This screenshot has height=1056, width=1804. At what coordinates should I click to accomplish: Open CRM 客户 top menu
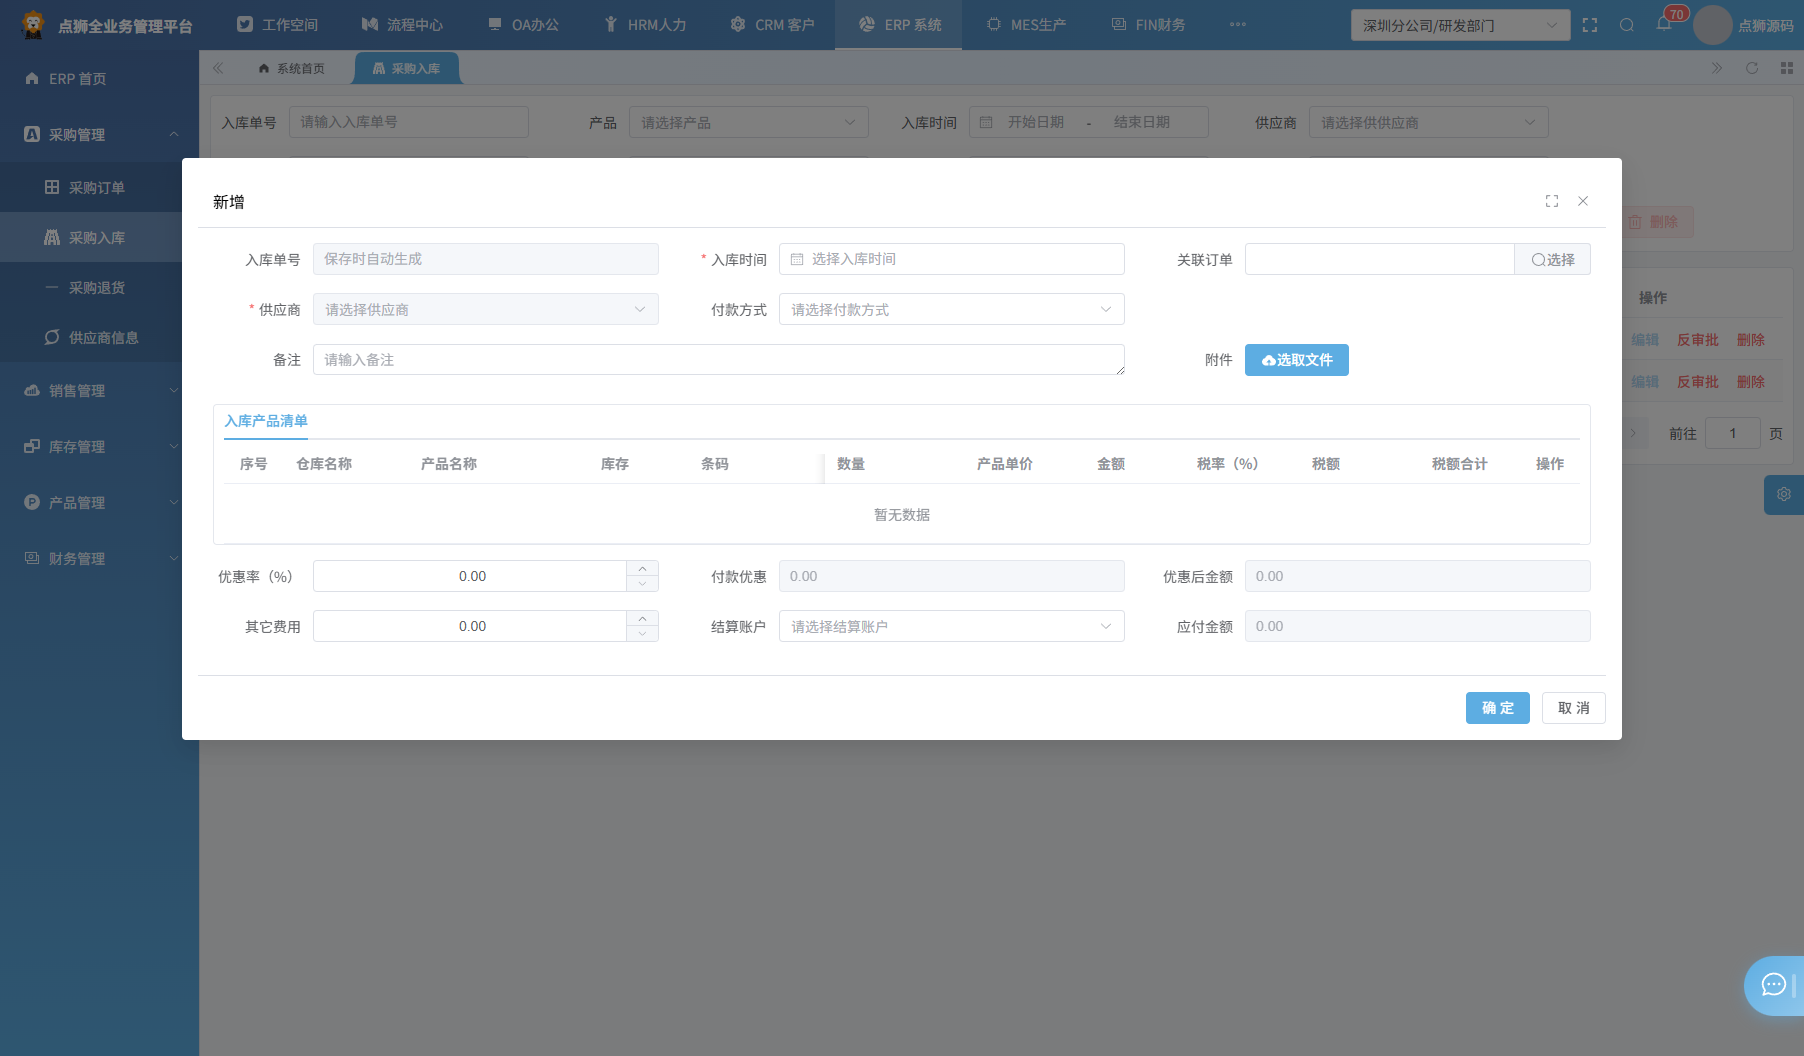tap(772, 25)
